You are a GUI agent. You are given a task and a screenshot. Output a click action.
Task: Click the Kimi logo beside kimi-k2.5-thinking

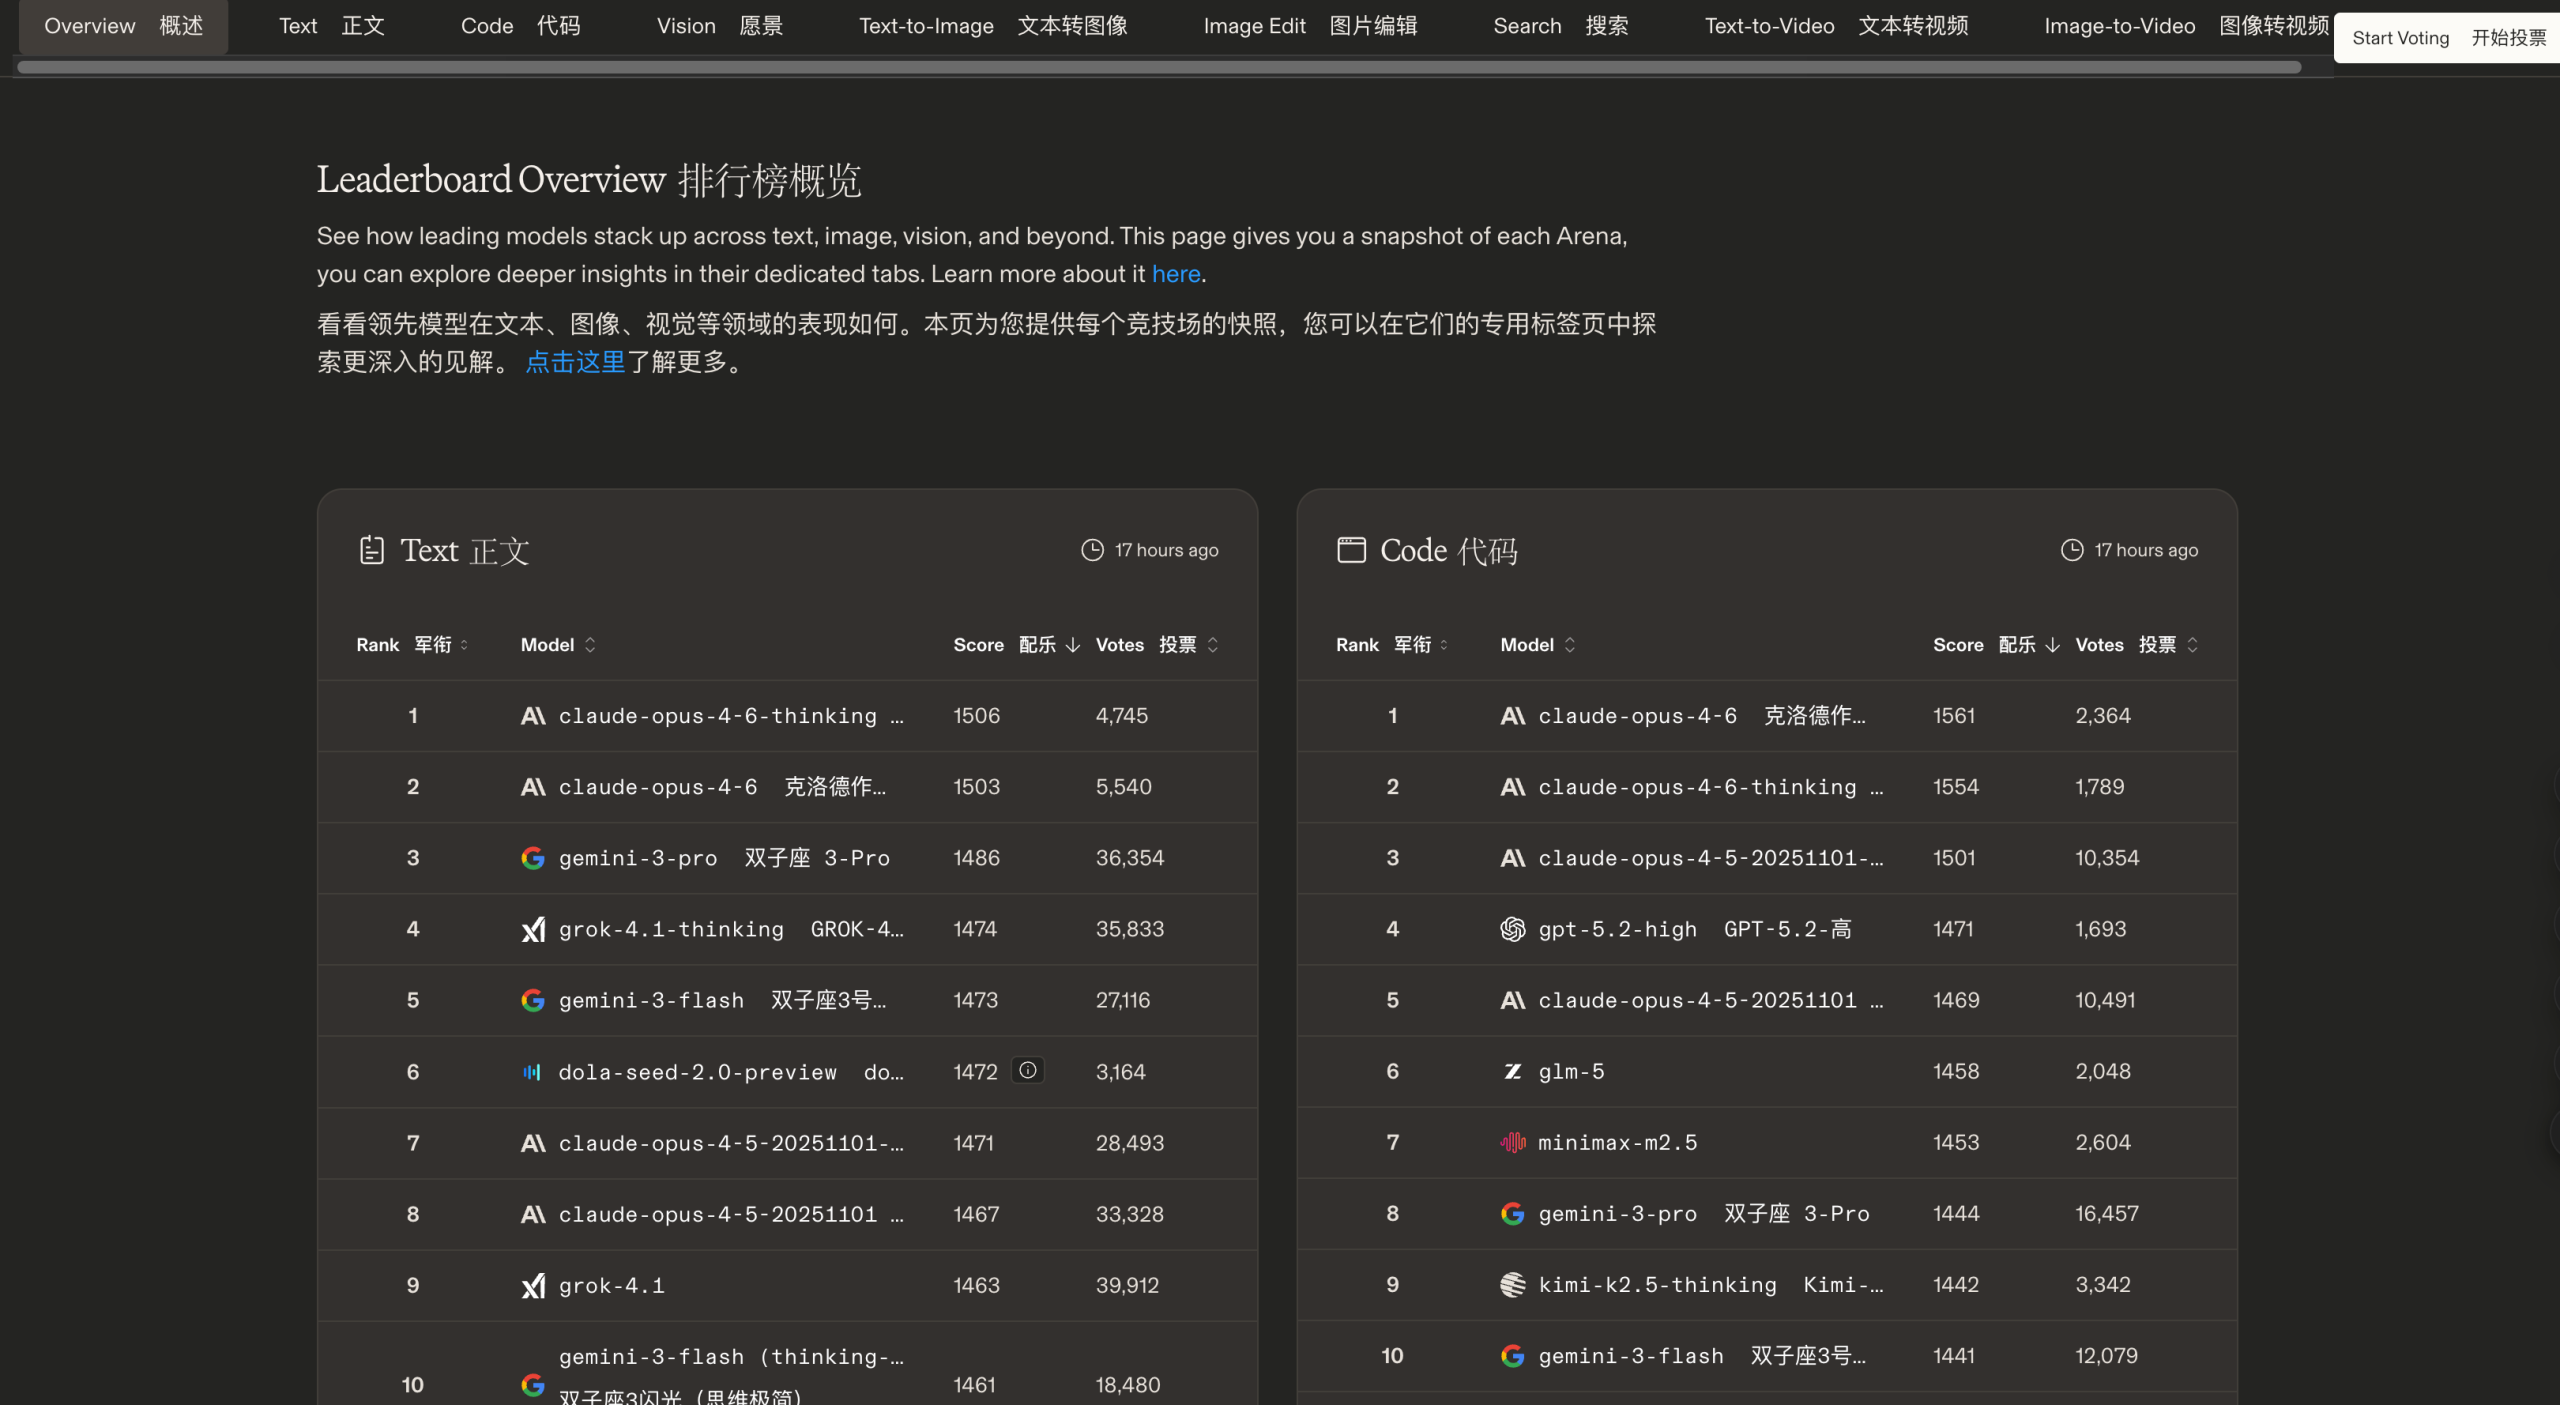tap(1512, 1284)
